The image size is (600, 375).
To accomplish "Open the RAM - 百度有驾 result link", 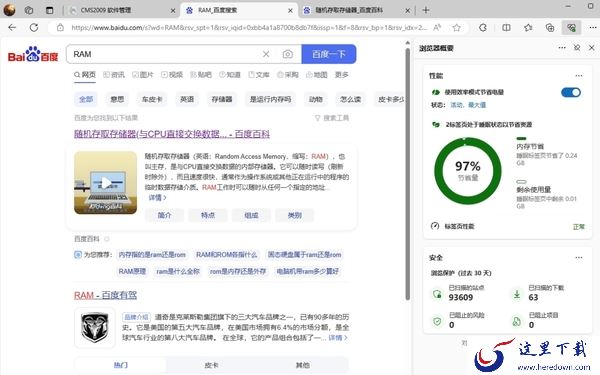I will click(105, 295).
